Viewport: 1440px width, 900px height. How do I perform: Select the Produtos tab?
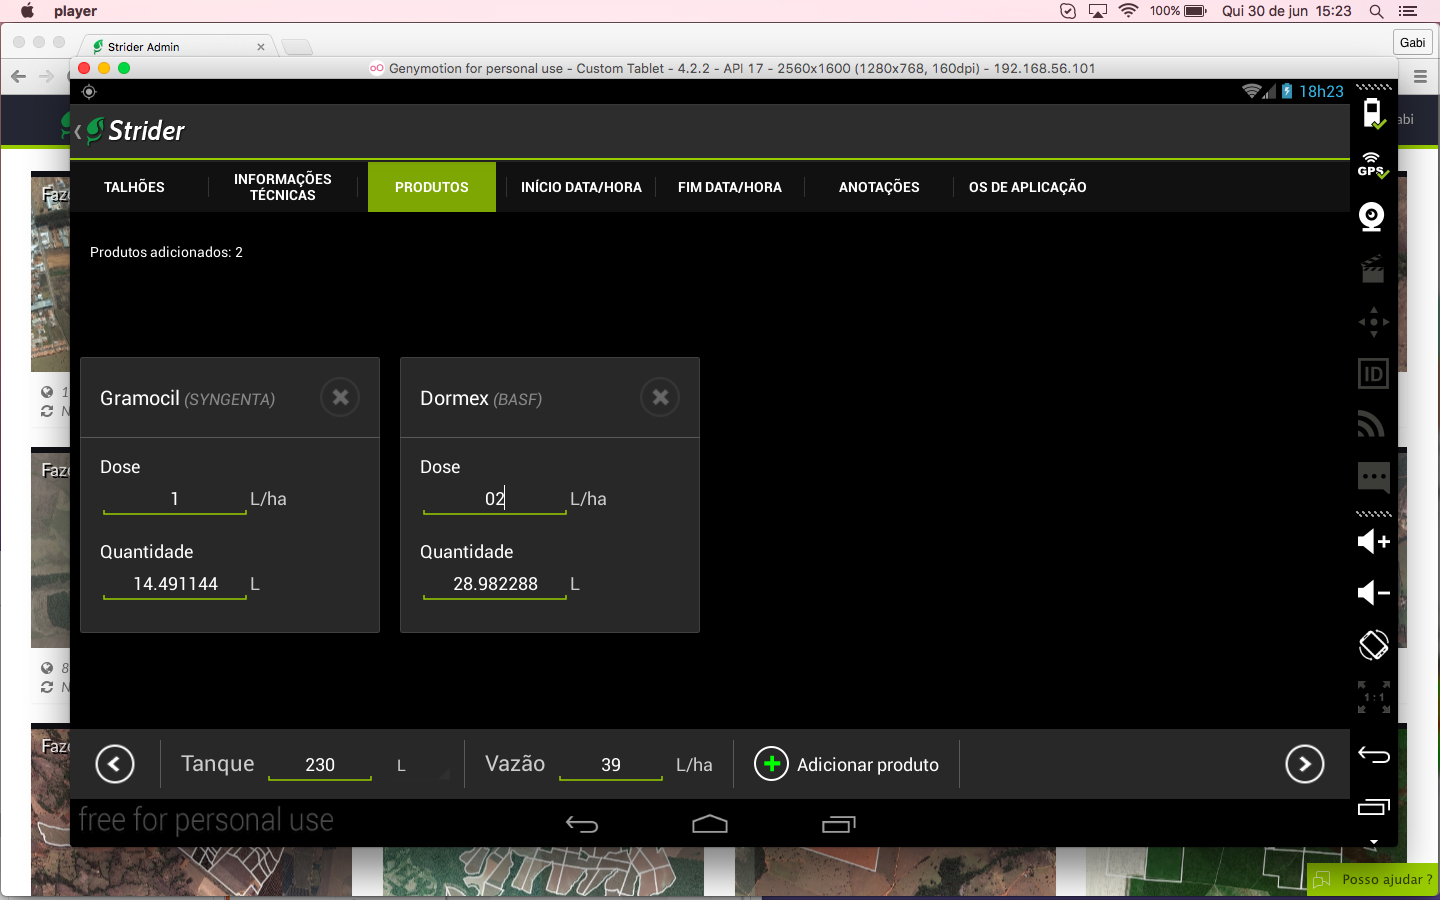pyautogui.click(x=432, y=187)
